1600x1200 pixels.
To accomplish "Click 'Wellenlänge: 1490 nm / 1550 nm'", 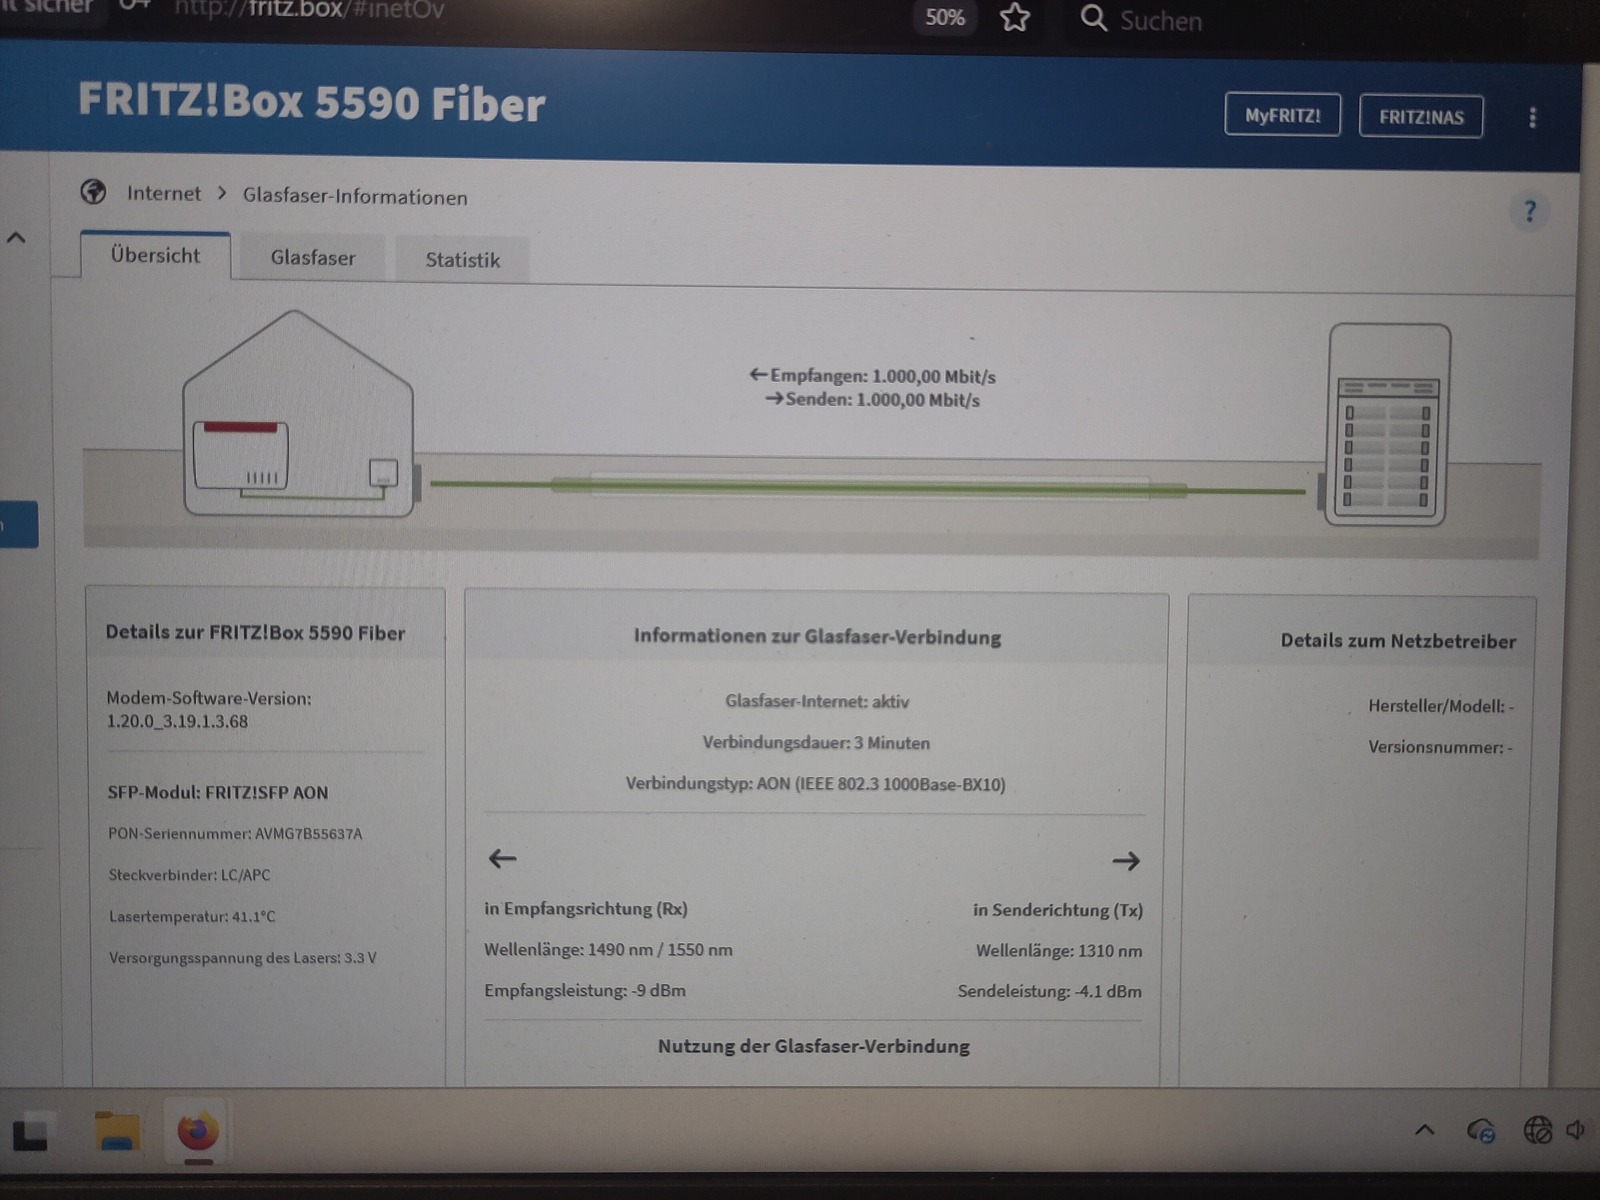I will pyautogui.click(x=608, y=949).
